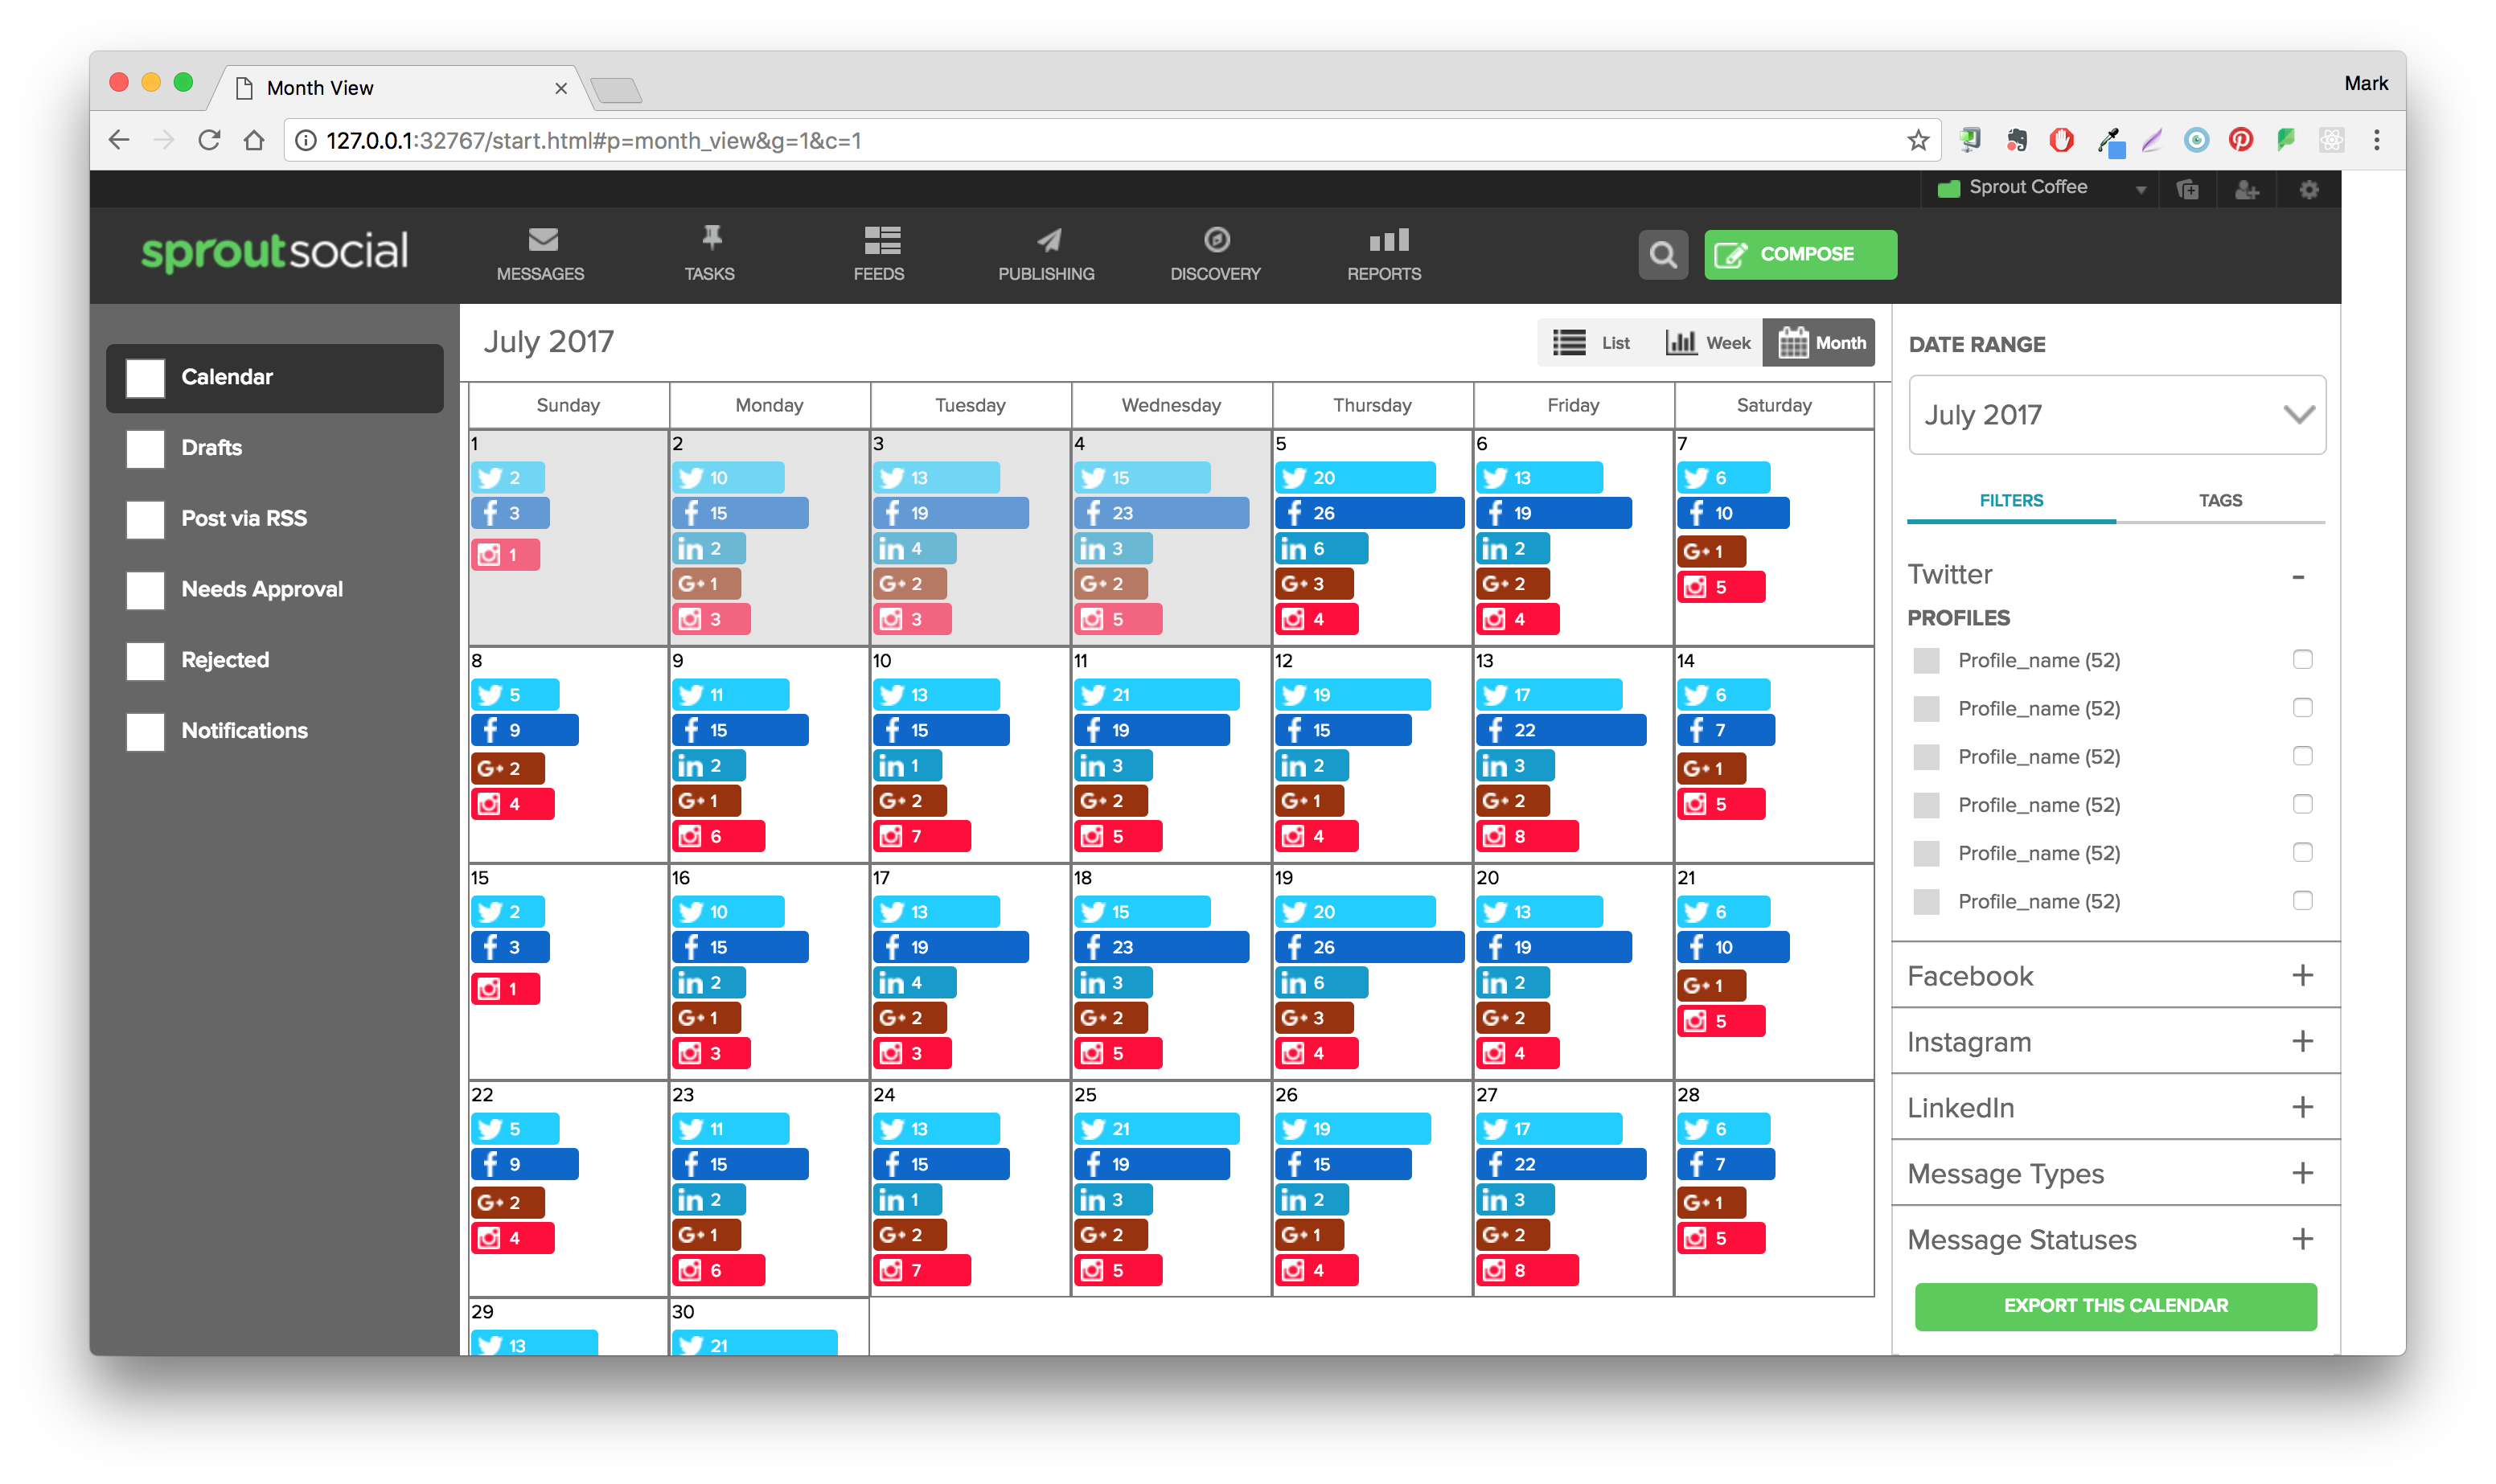The height and width of the screenshot is (1484, 2496).
Task: Click the Compose button
Action: [1800, 255]
